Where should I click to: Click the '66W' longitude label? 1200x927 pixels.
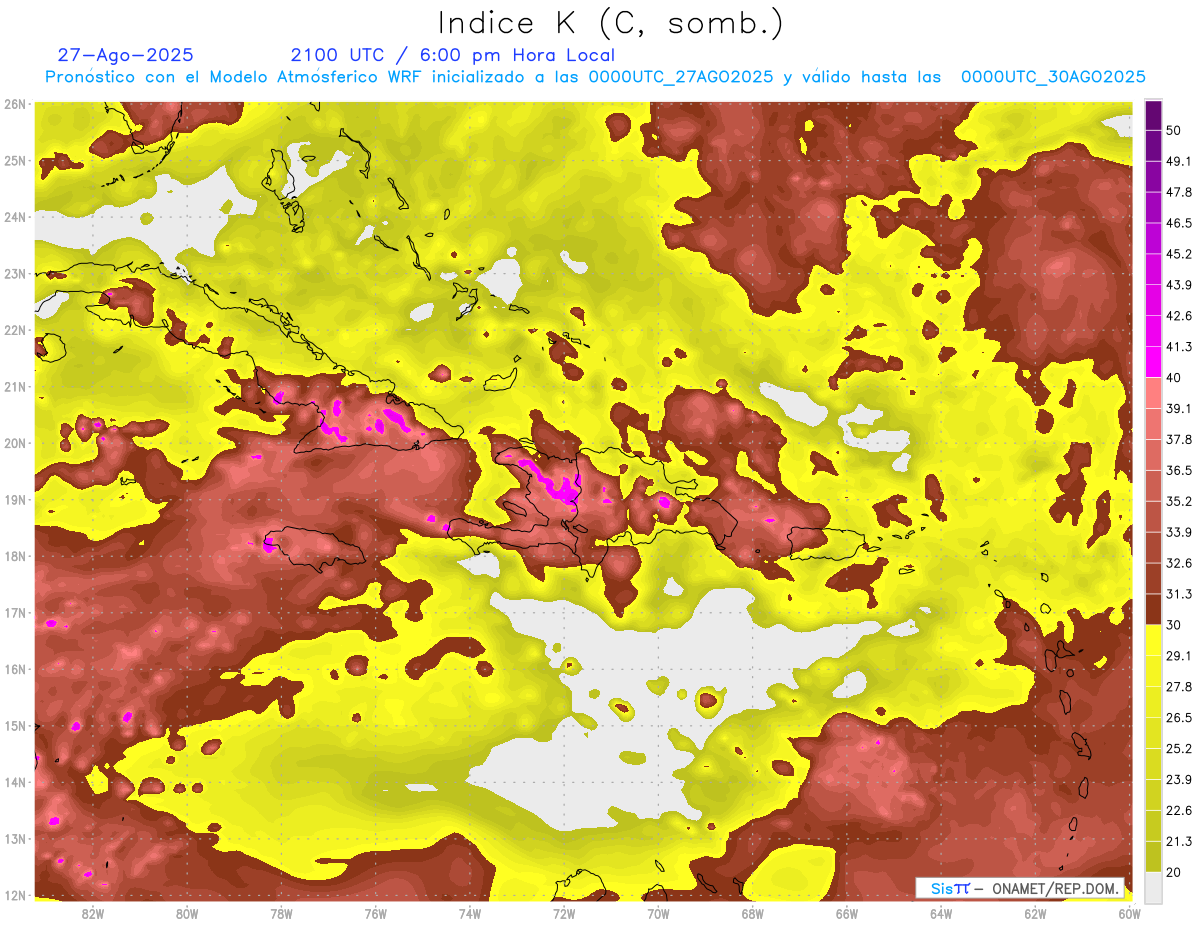[846, 913]
